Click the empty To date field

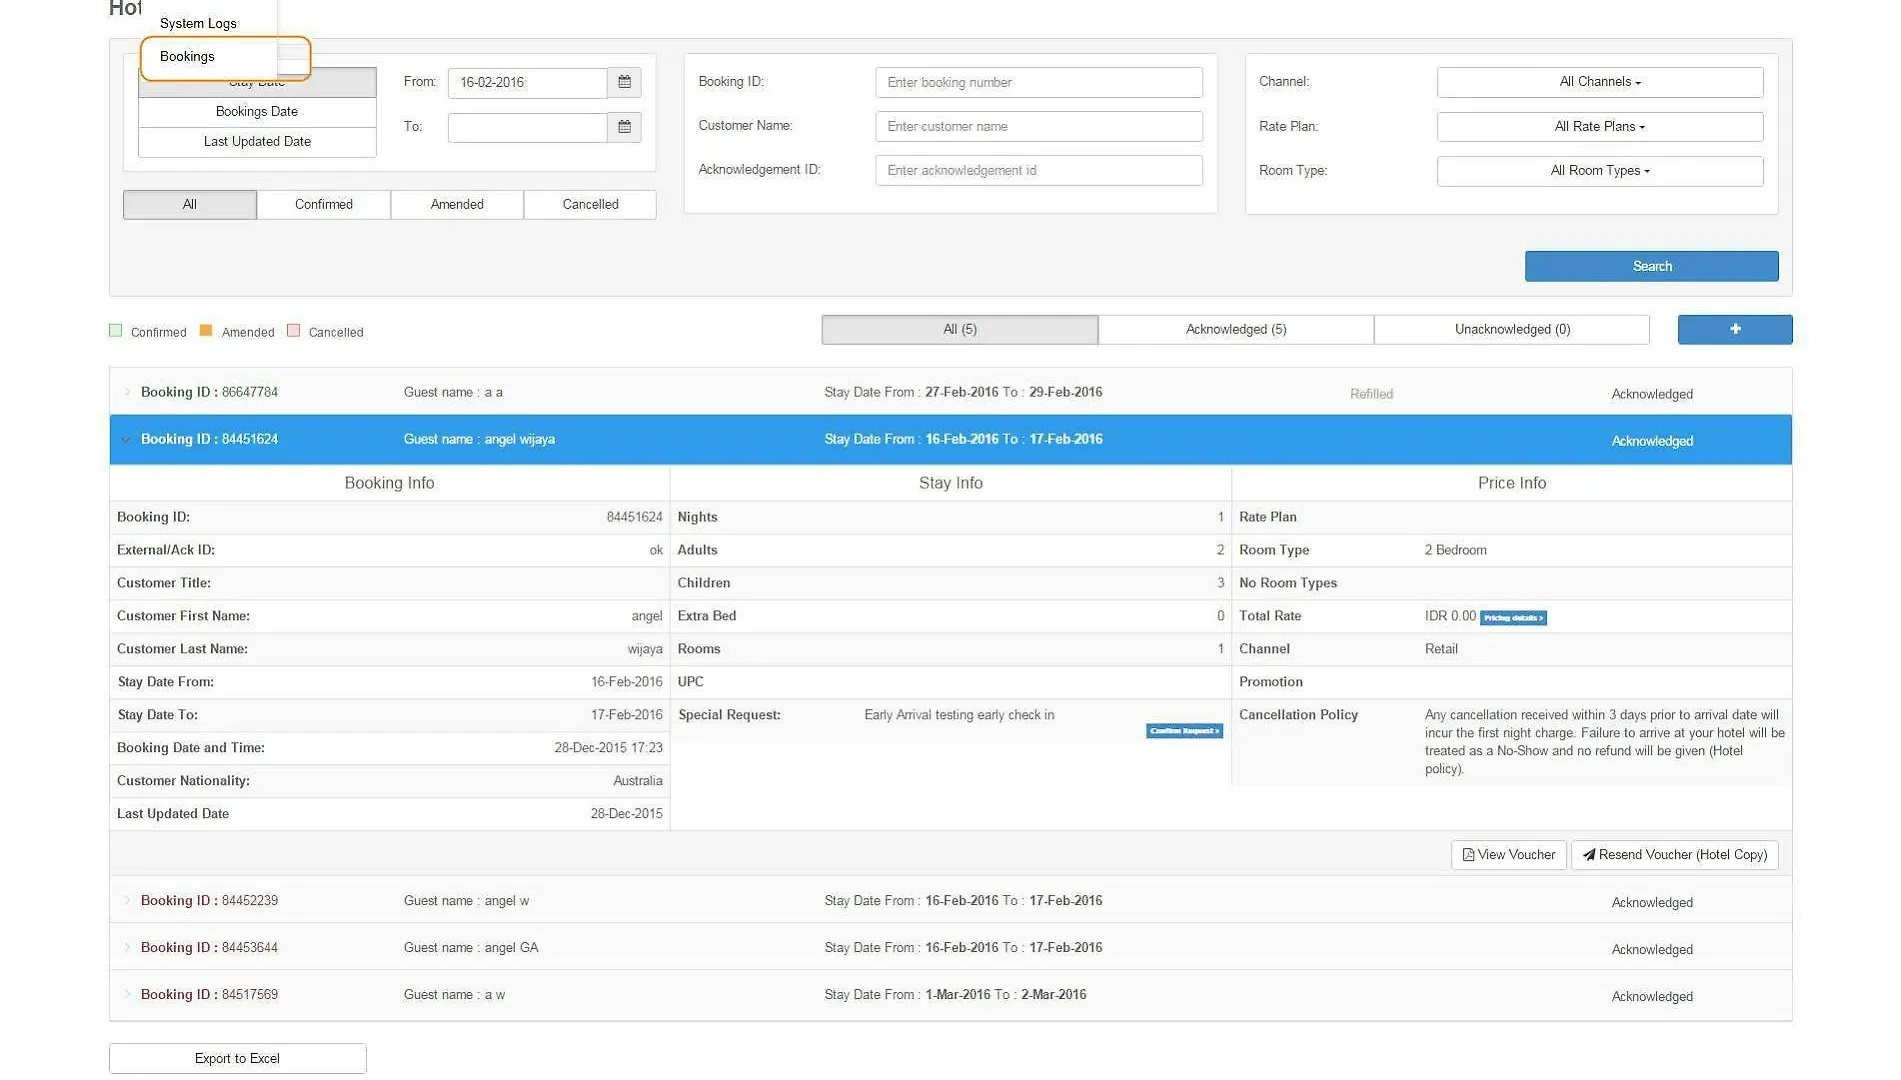point(527,127)
